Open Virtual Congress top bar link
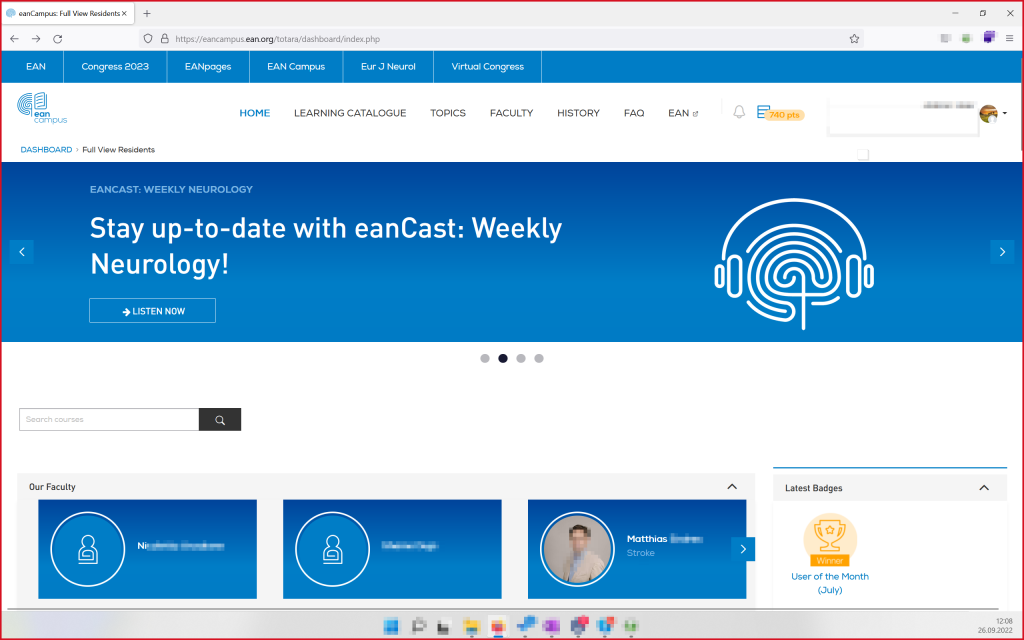 click(487, 67)
